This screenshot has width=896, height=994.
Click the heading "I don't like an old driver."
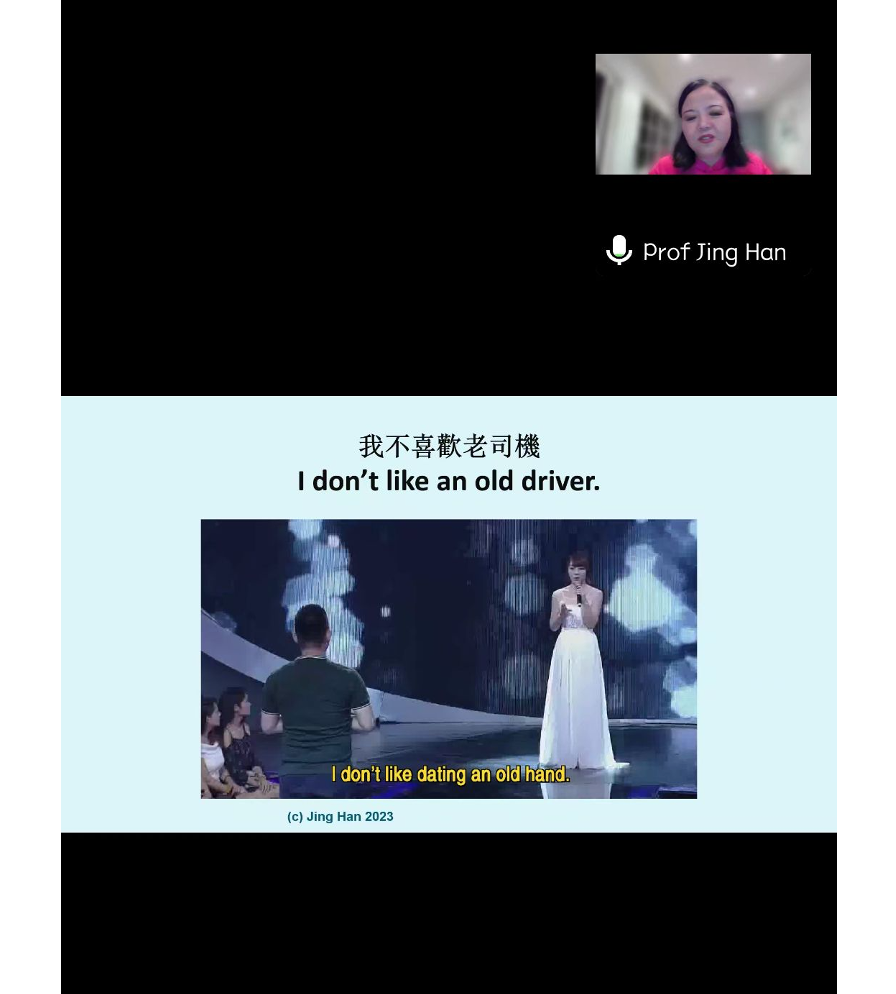[x=448, y=481]
